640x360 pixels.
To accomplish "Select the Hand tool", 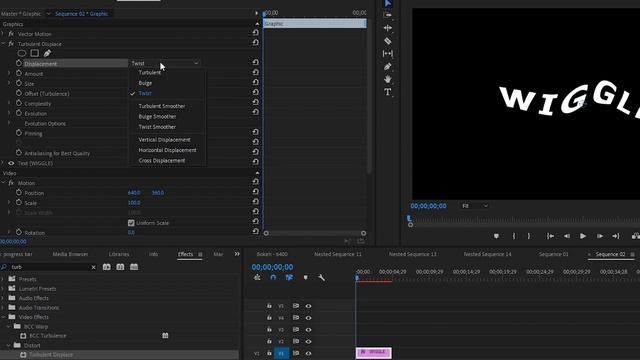I will pyautogui.click(x=388, y=79).
